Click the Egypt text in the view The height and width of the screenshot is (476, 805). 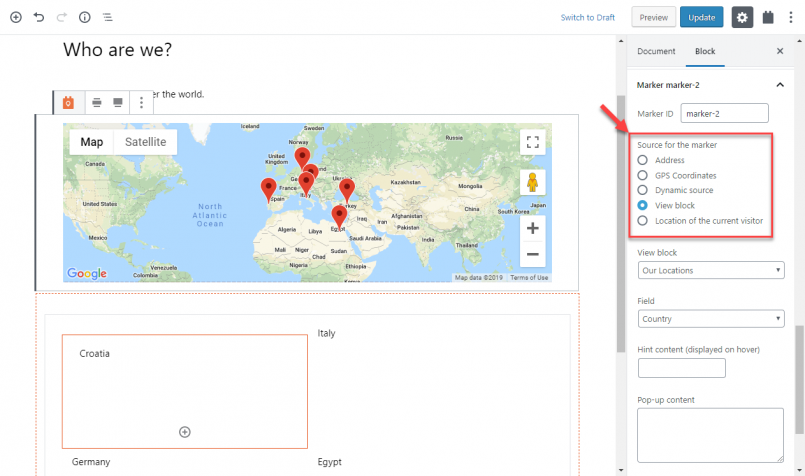pyautogui.click(x=329, y=462)
